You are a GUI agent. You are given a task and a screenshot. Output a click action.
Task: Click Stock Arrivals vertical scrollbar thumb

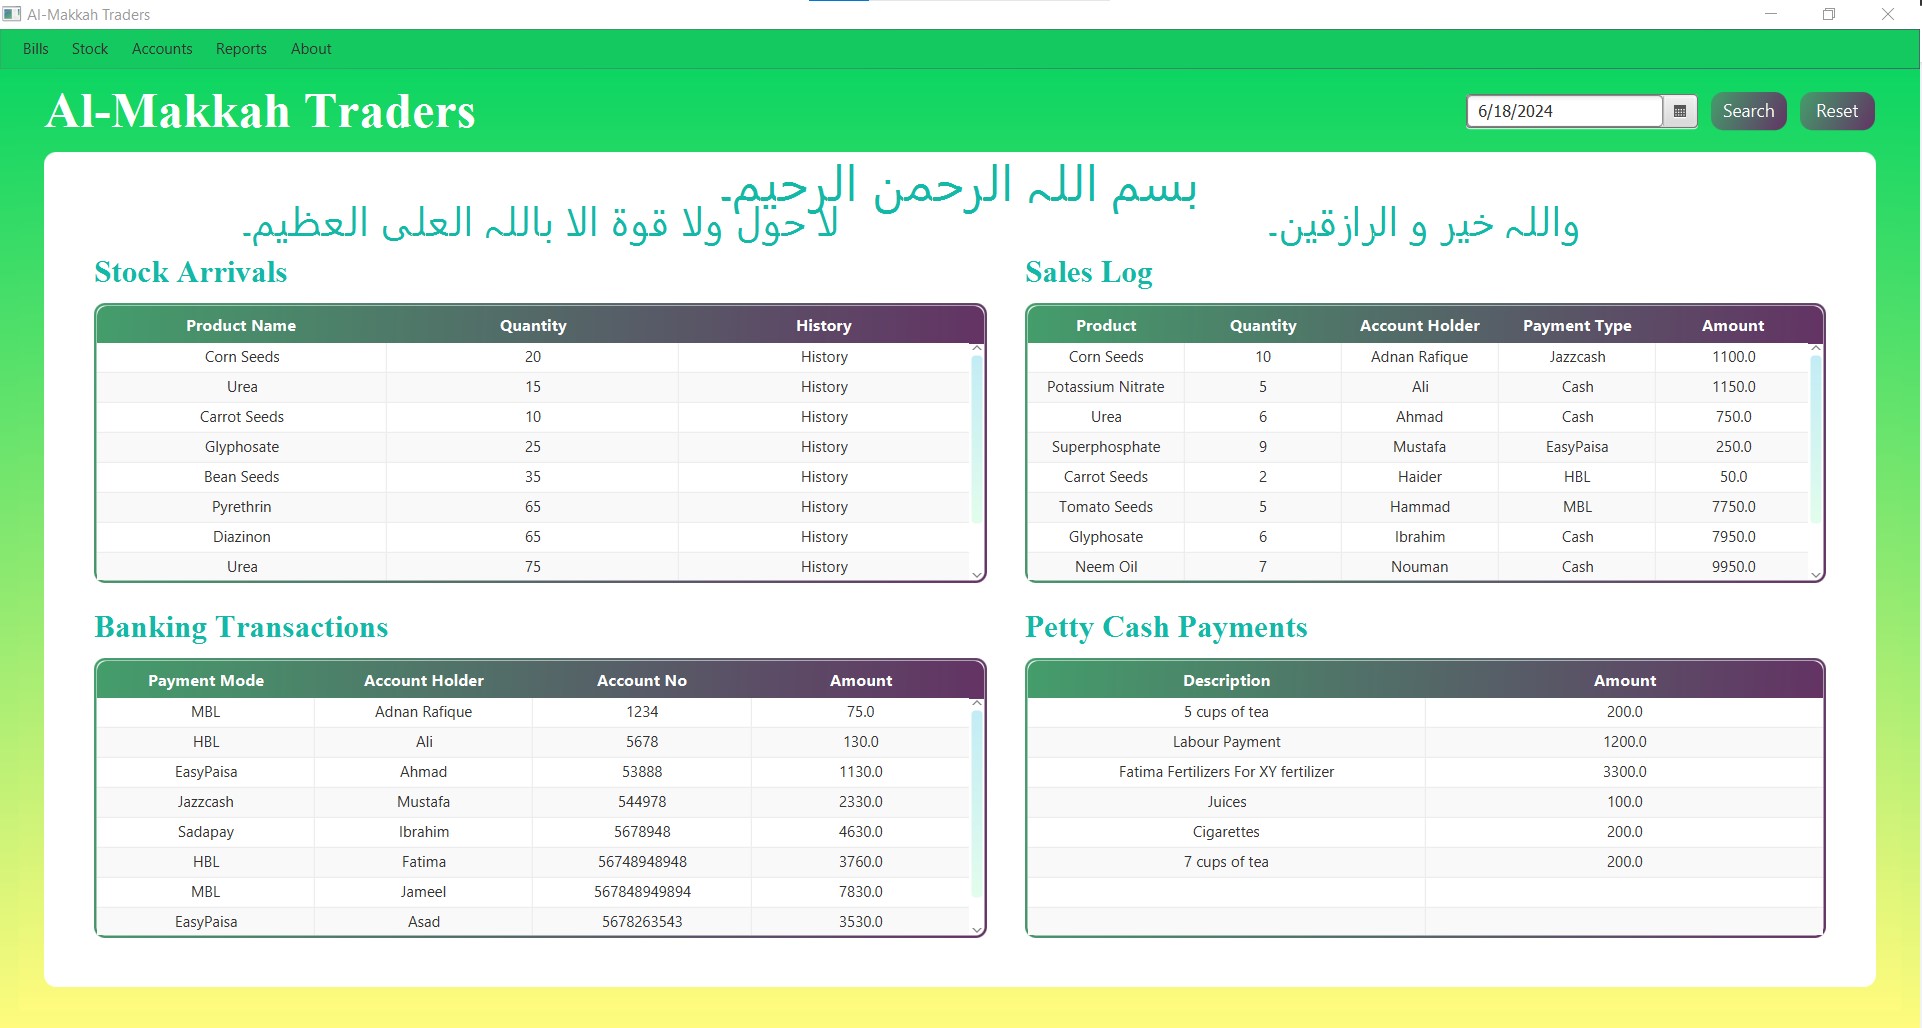977,438
